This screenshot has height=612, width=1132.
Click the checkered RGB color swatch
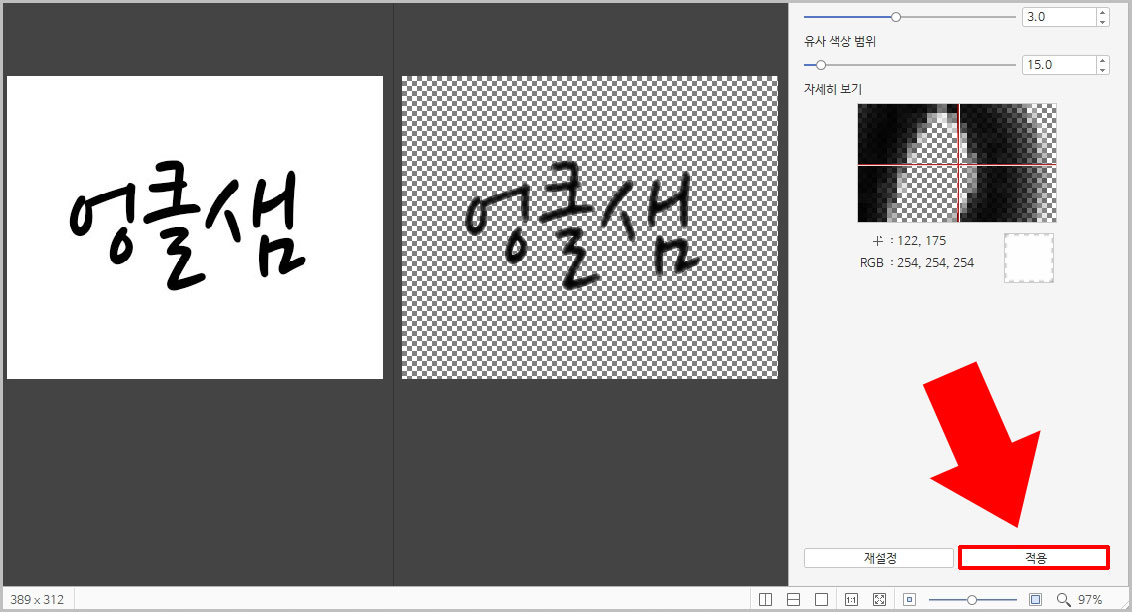tap(1028, 258)
